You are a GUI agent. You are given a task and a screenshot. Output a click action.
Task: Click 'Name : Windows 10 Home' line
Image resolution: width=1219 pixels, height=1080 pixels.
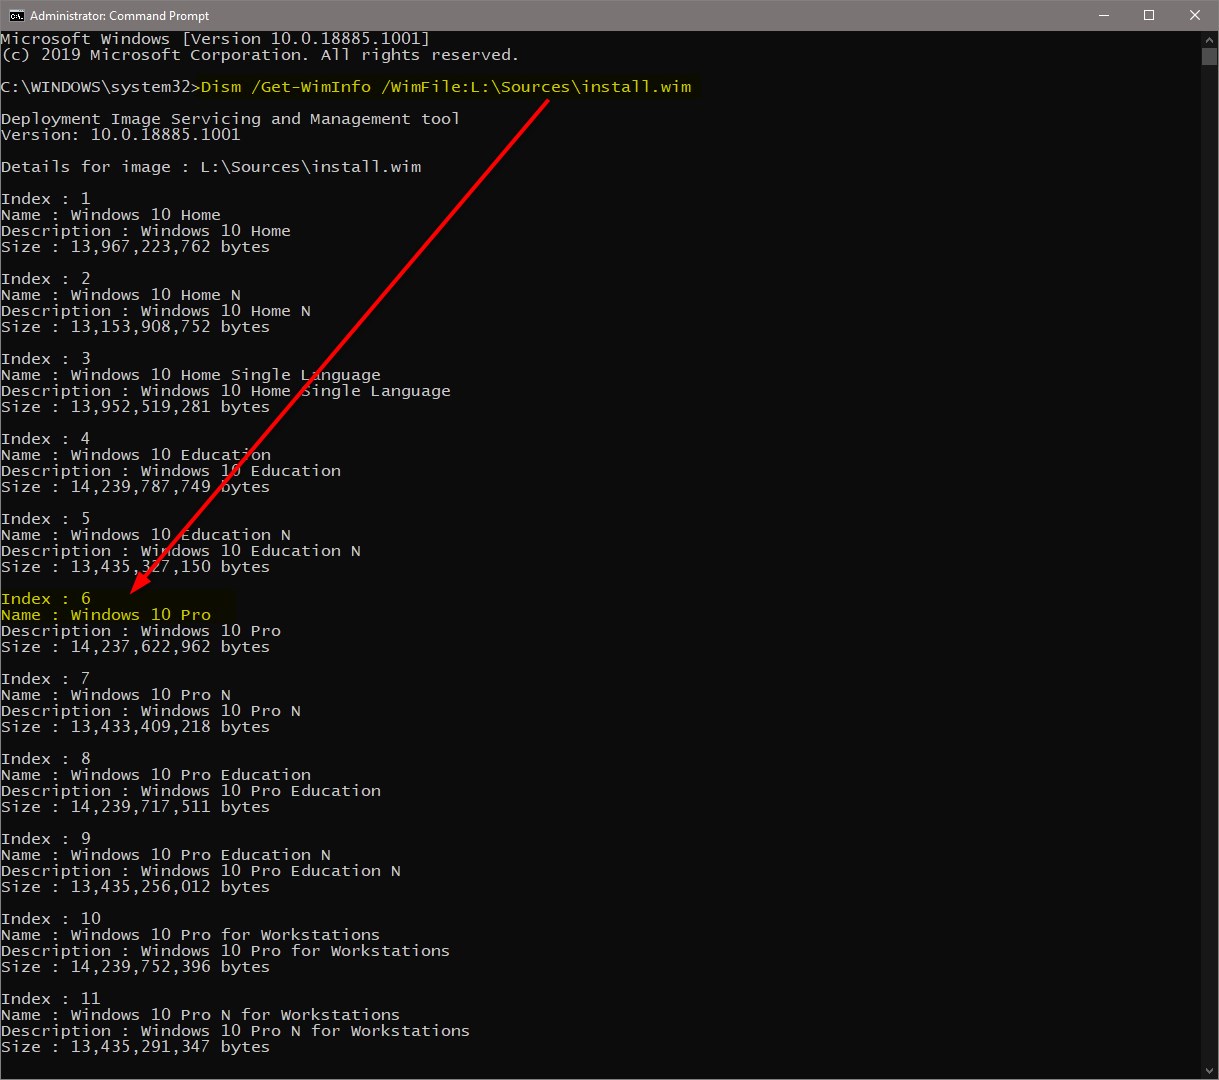111,215
